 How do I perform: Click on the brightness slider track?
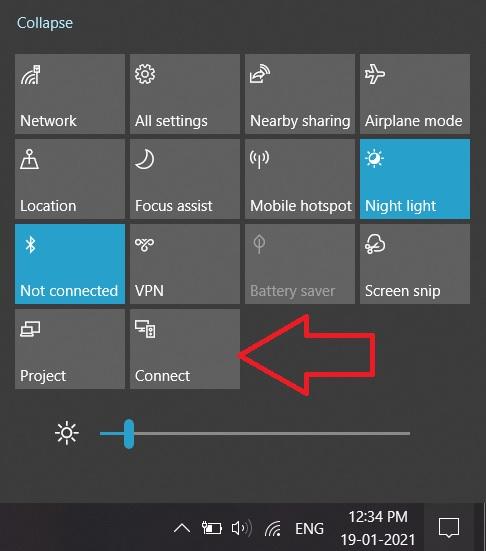pos(255,433)
